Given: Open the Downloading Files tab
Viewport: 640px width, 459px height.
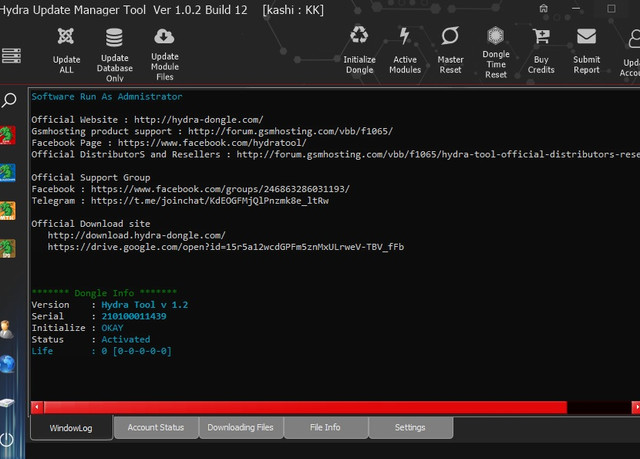Looking at the screenshot, I should (x=240, y=427).
